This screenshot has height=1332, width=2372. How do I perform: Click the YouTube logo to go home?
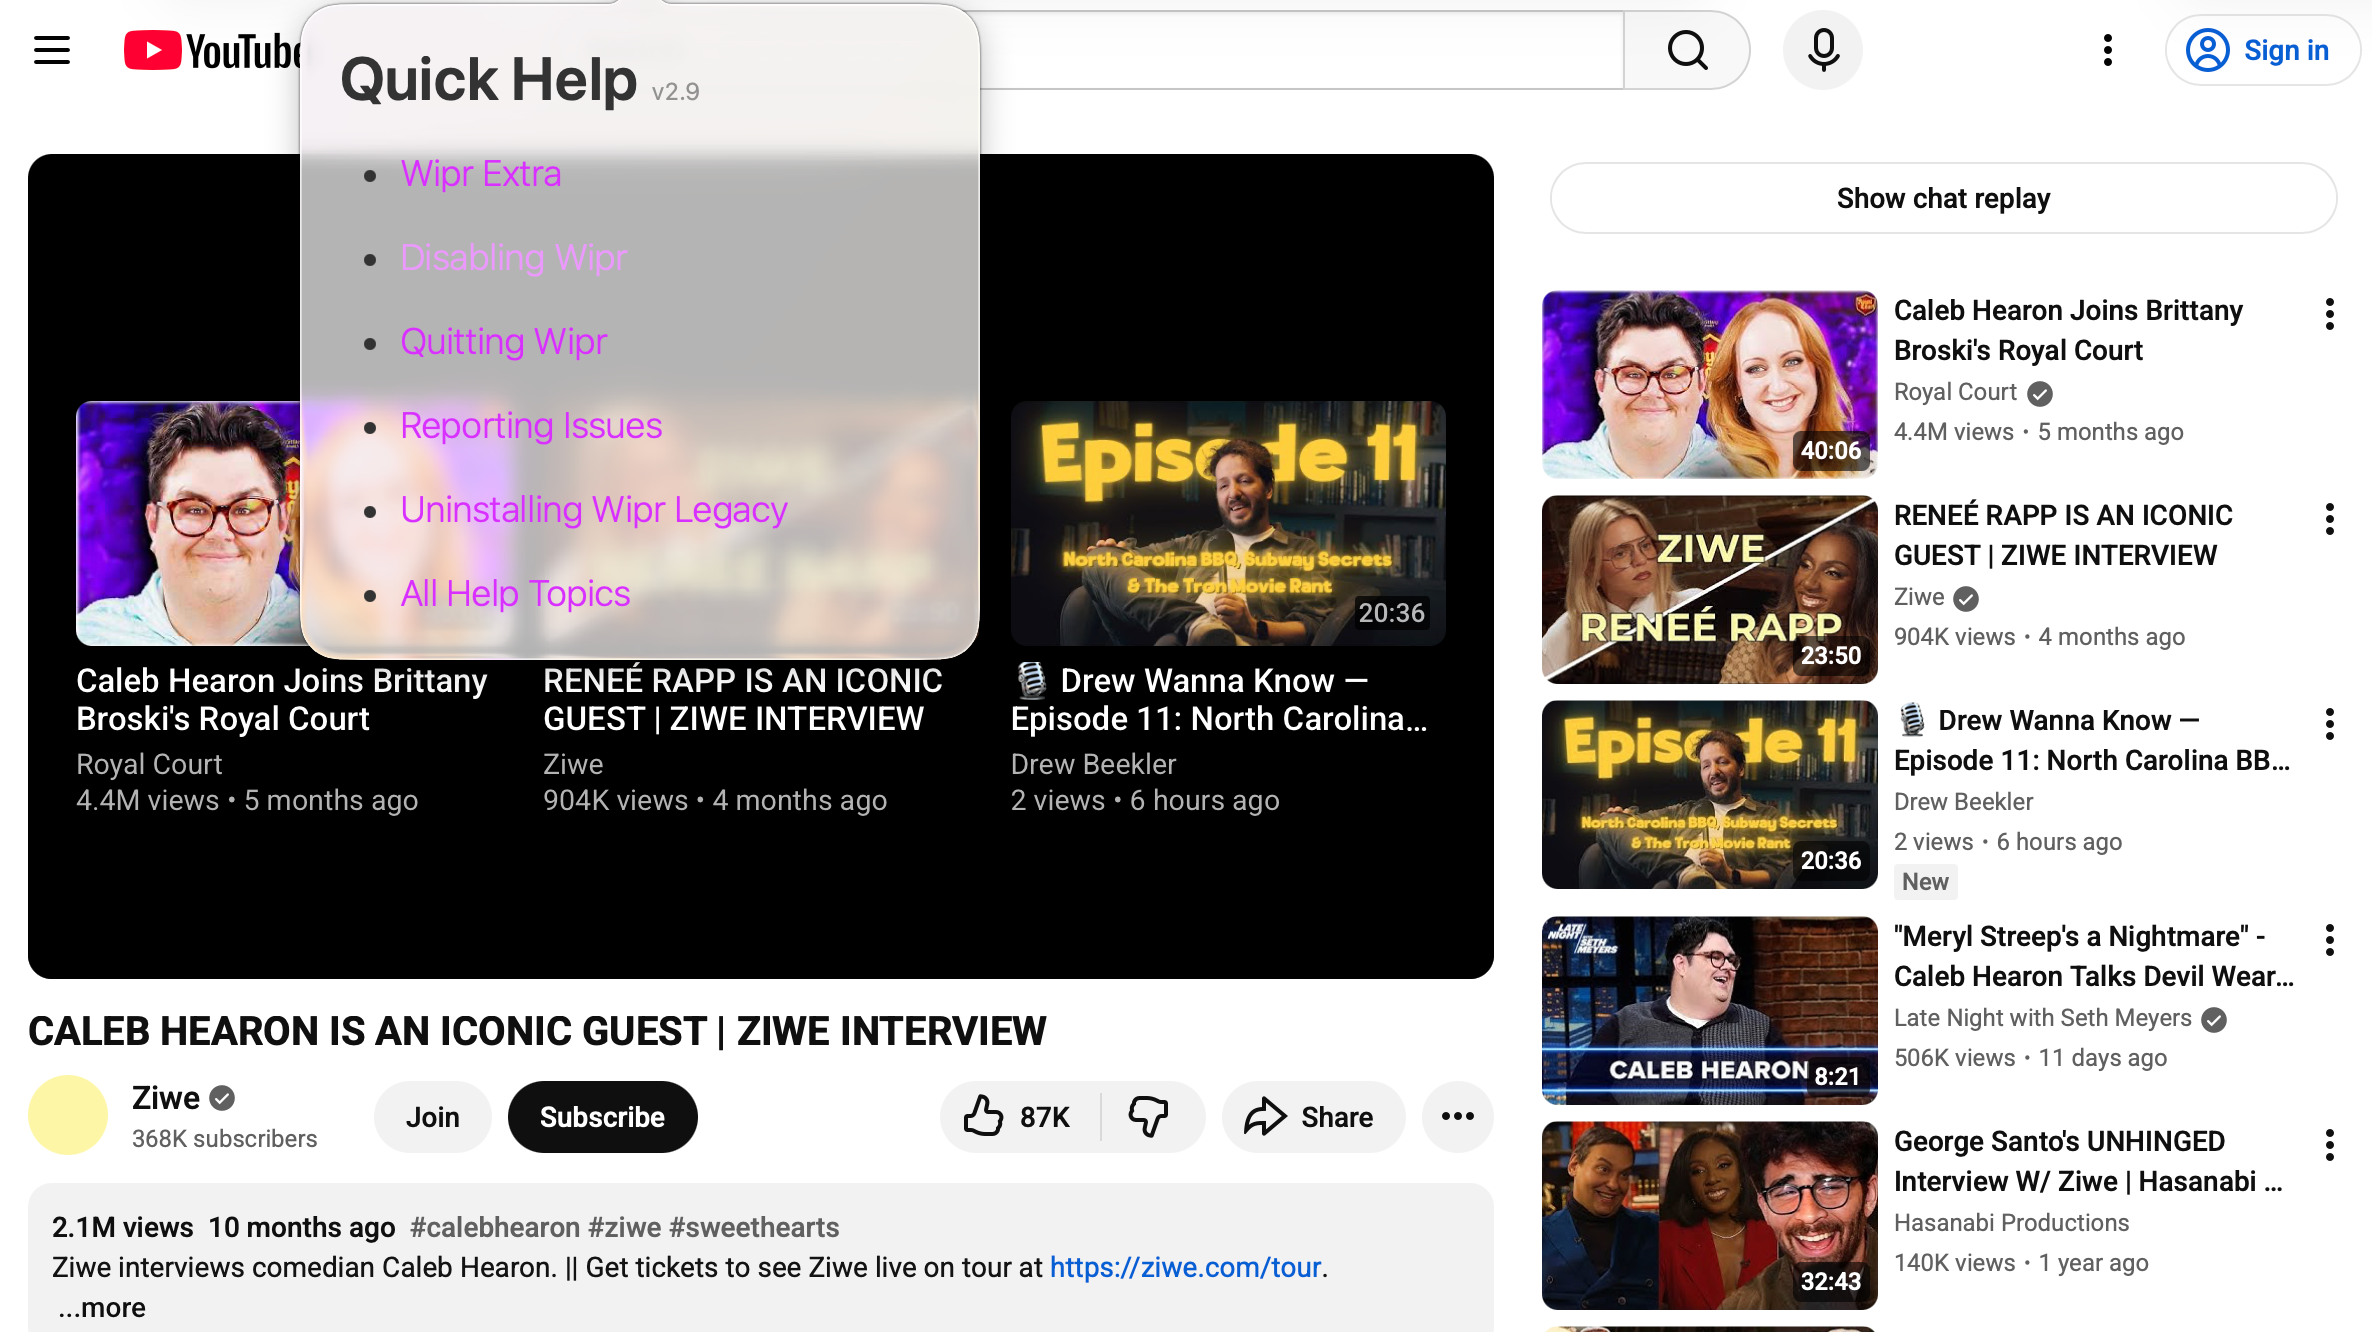[205, 50]
